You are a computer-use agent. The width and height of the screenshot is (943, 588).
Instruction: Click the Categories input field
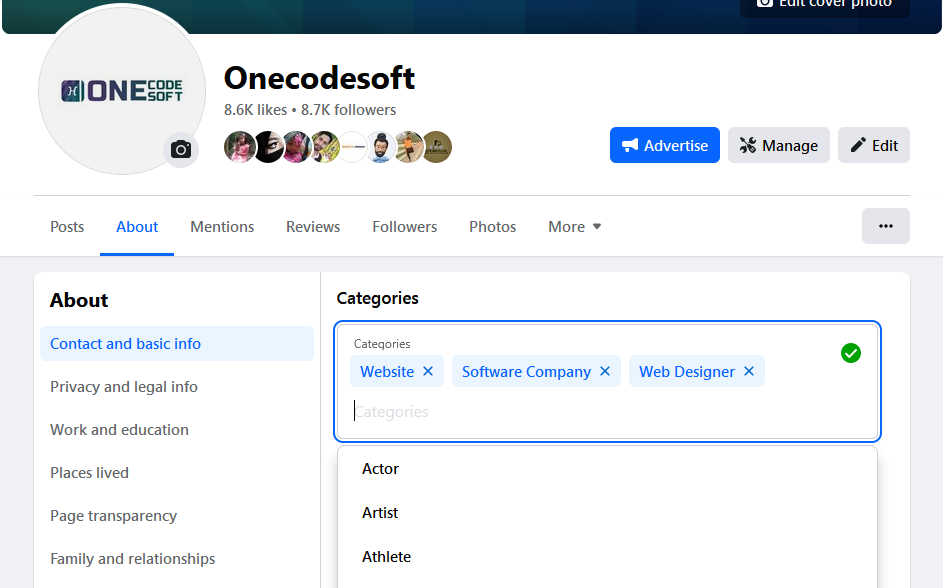[500, 411]
